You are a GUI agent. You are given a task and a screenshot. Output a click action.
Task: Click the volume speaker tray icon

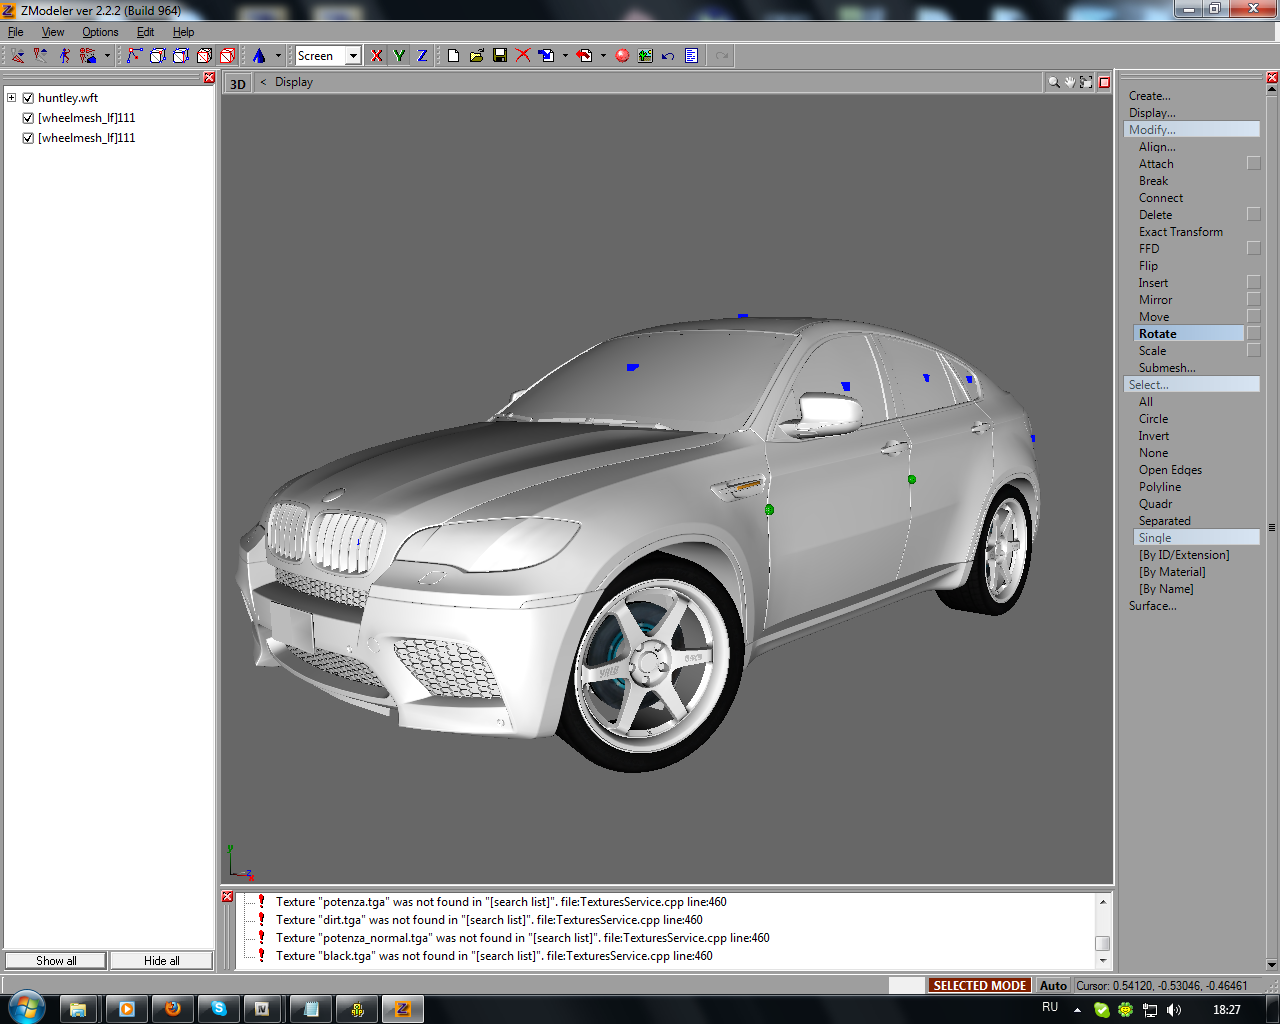tap(1173, 1010)
